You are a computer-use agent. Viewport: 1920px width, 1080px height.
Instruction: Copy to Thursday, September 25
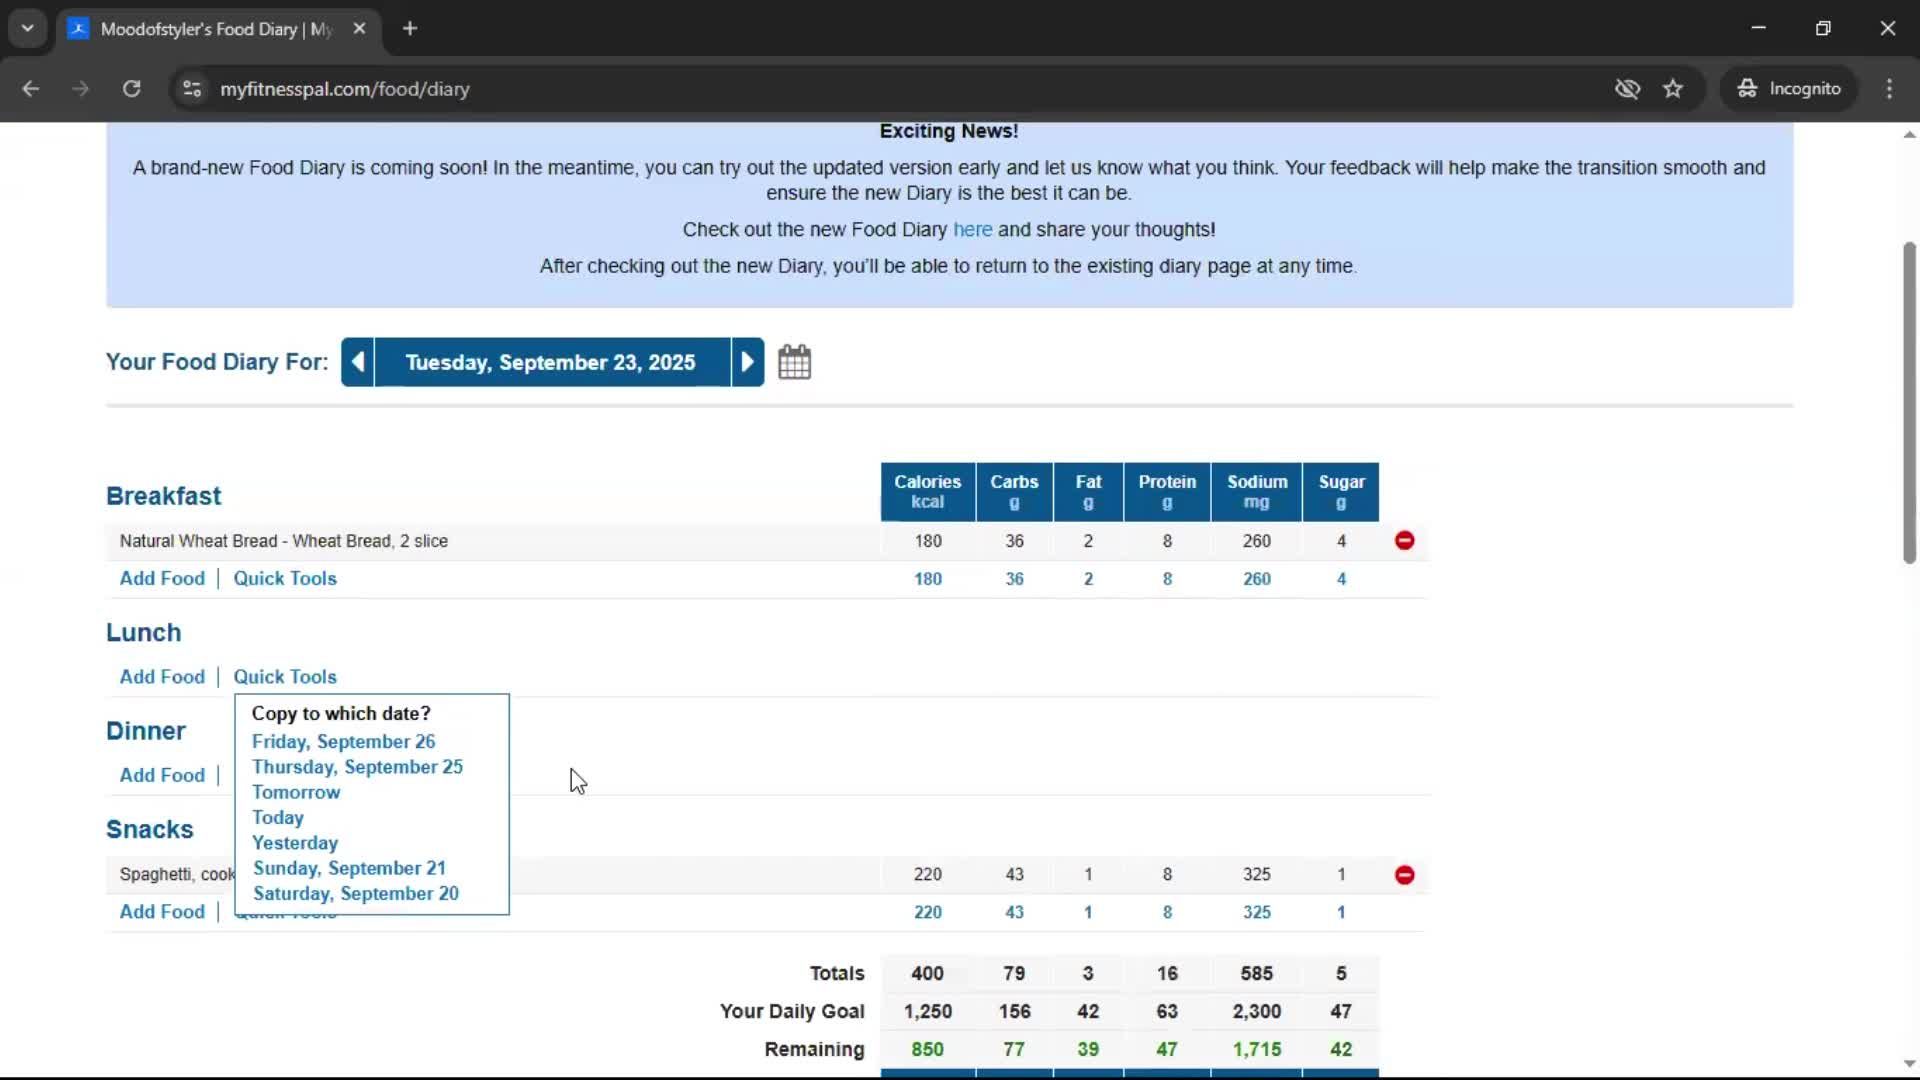pyautogui.click(x=357, y=767)
